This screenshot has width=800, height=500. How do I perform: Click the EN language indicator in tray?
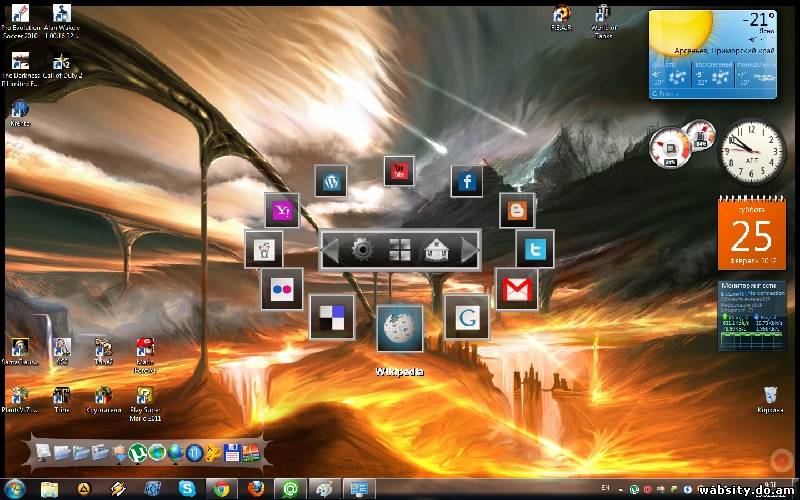tap(606, 489)
